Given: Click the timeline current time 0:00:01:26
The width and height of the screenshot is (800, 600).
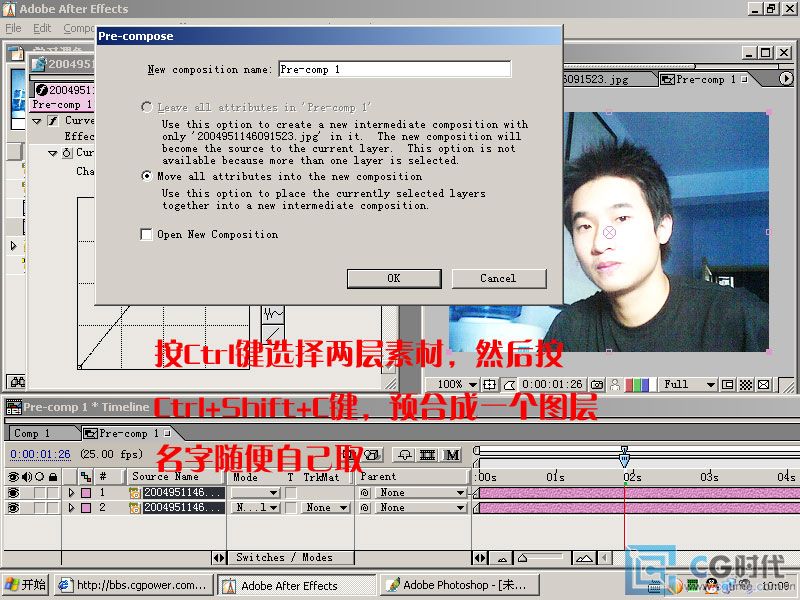Looking at the screenshot, I should [x=40, y=454].
